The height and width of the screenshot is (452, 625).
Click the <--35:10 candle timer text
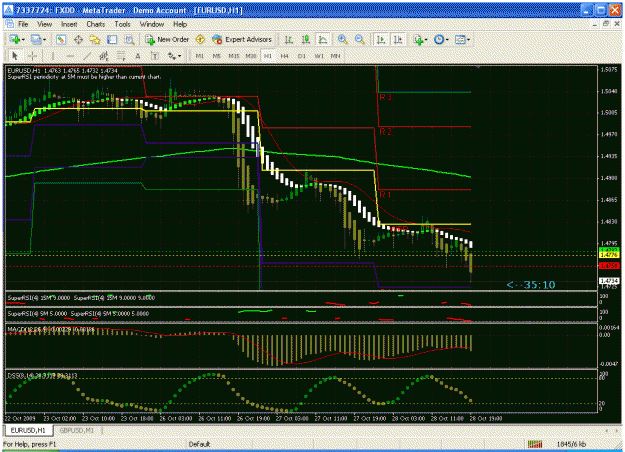click(531, 285)
